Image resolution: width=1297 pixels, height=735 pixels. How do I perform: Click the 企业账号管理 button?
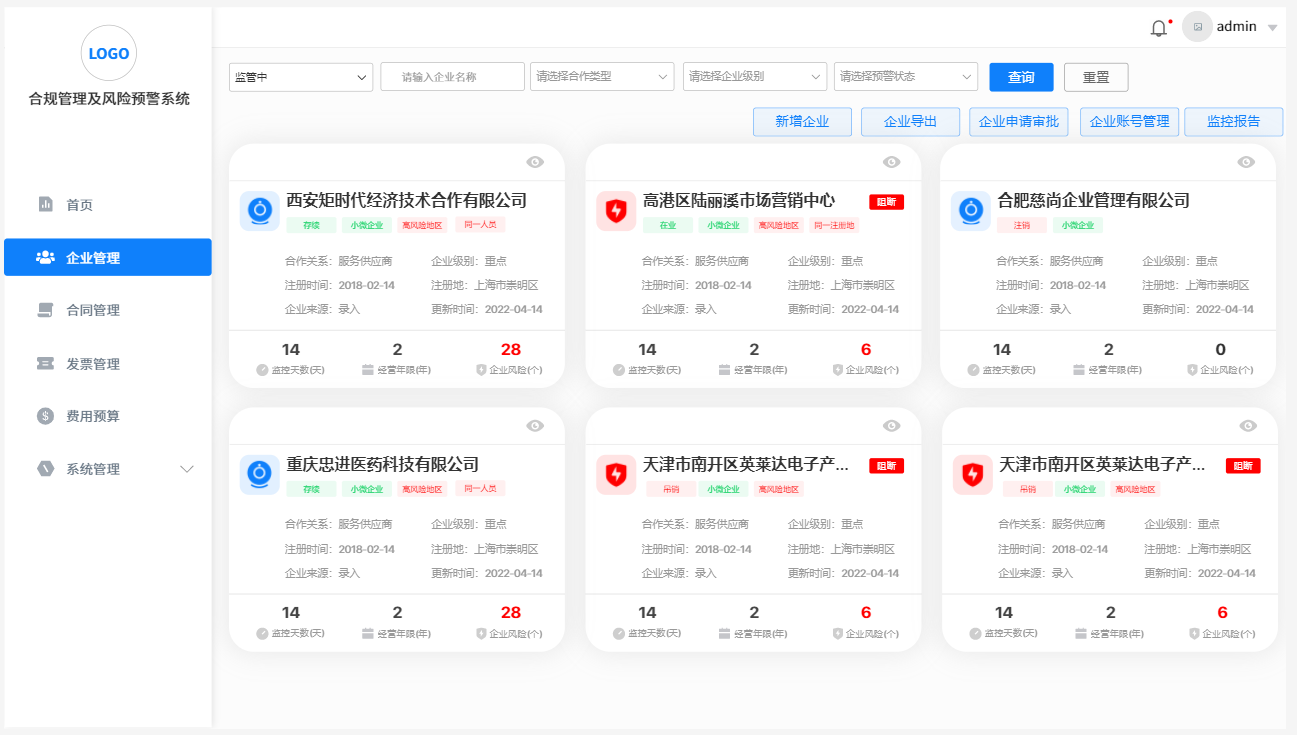coord(1129,122)
